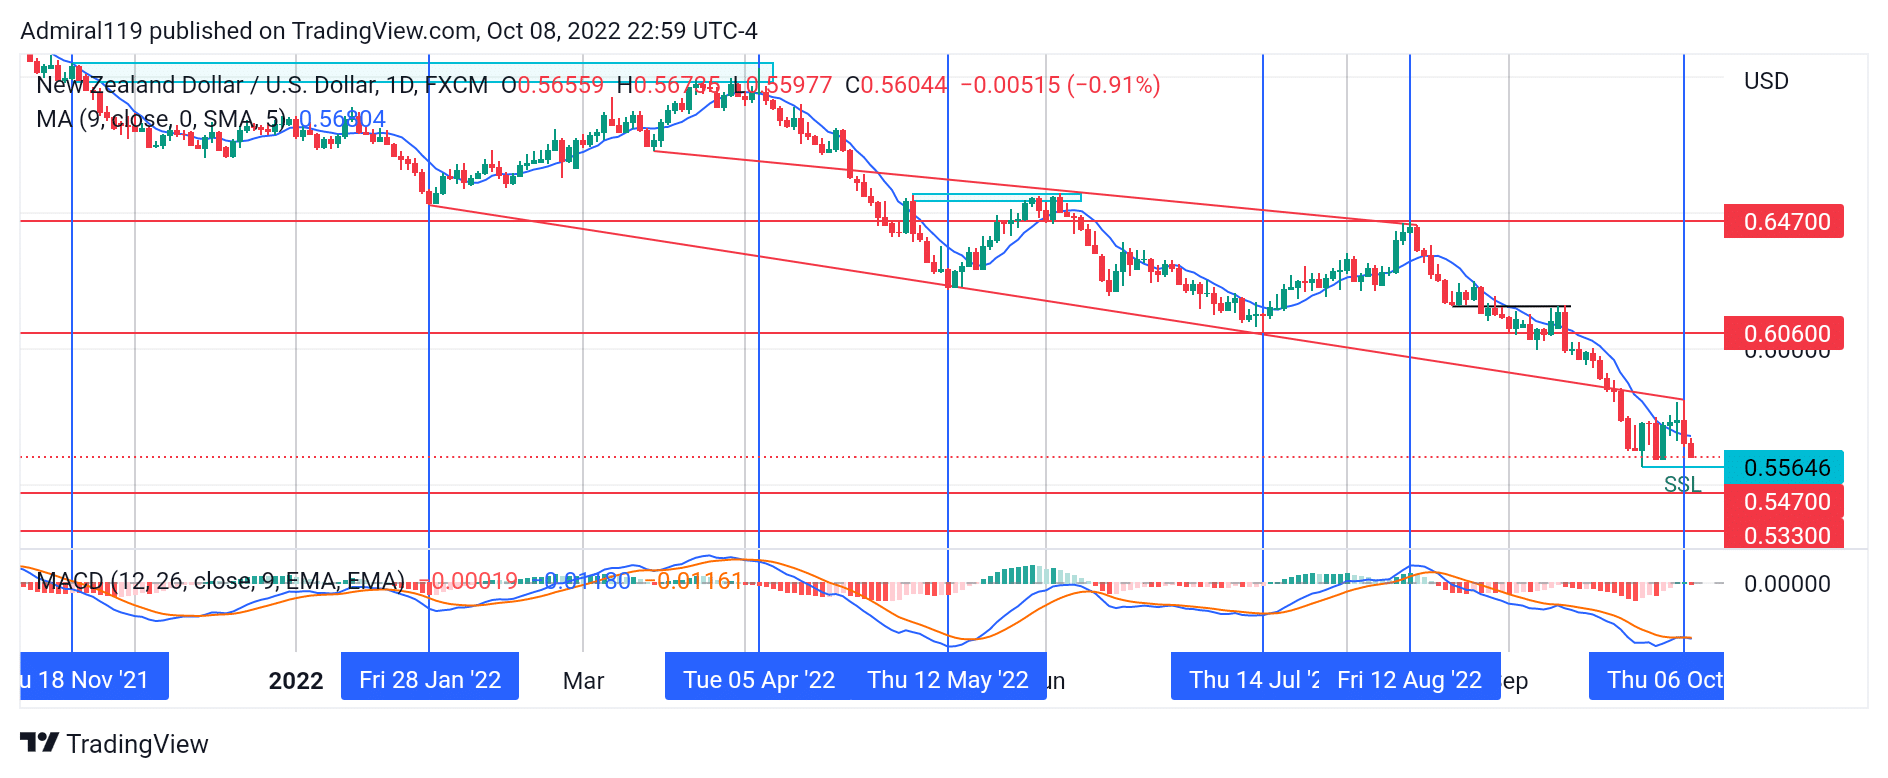1888x778 pixels.
Task: Select the 0.54700 price level label
Action: coord(1784,501)
